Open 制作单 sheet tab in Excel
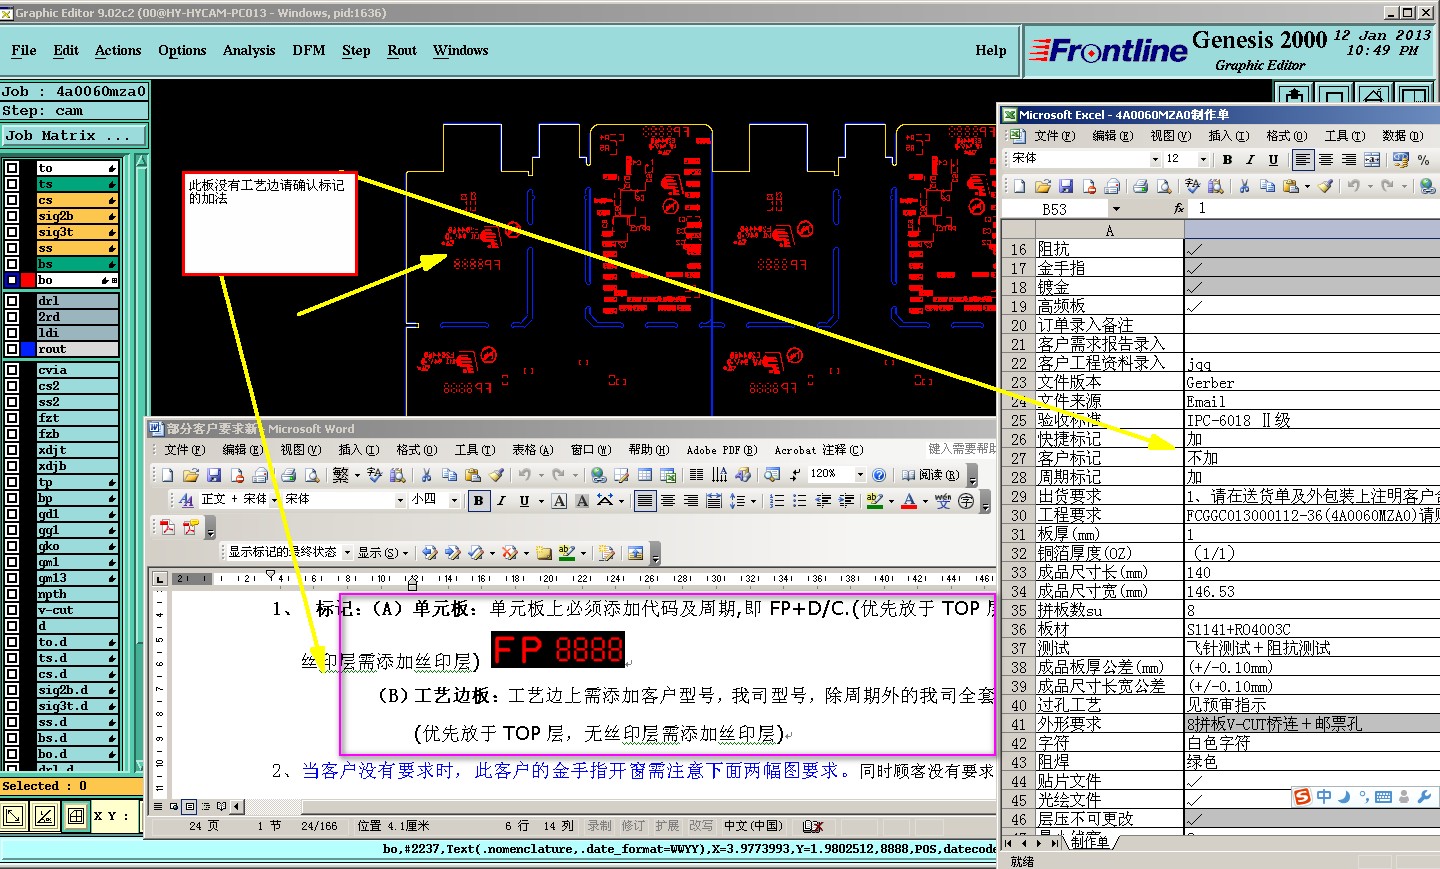 [1090, 842]
